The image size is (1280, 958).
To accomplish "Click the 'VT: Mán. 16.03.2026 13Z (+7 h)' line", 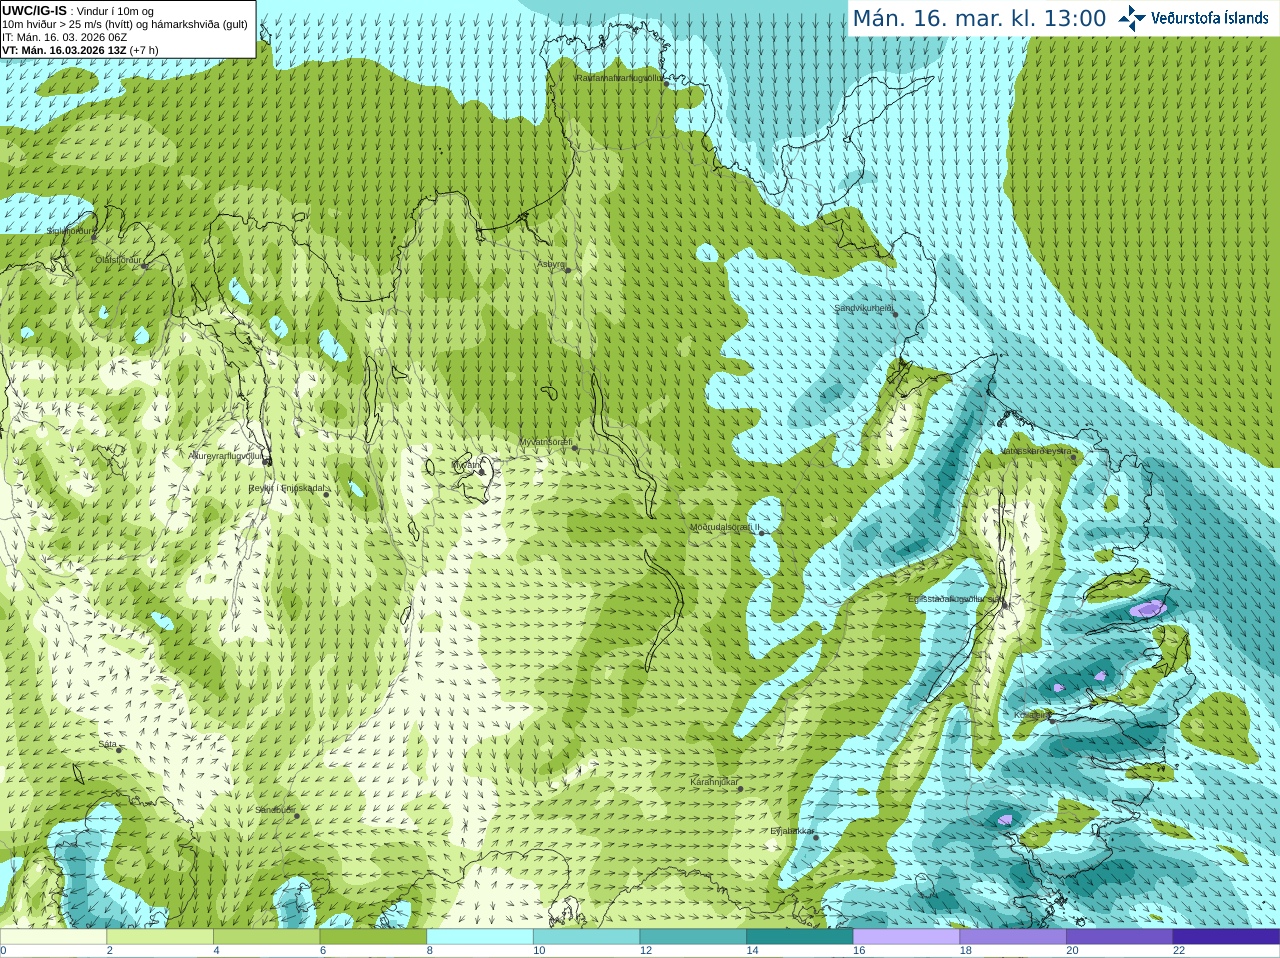I will point(80,50).
